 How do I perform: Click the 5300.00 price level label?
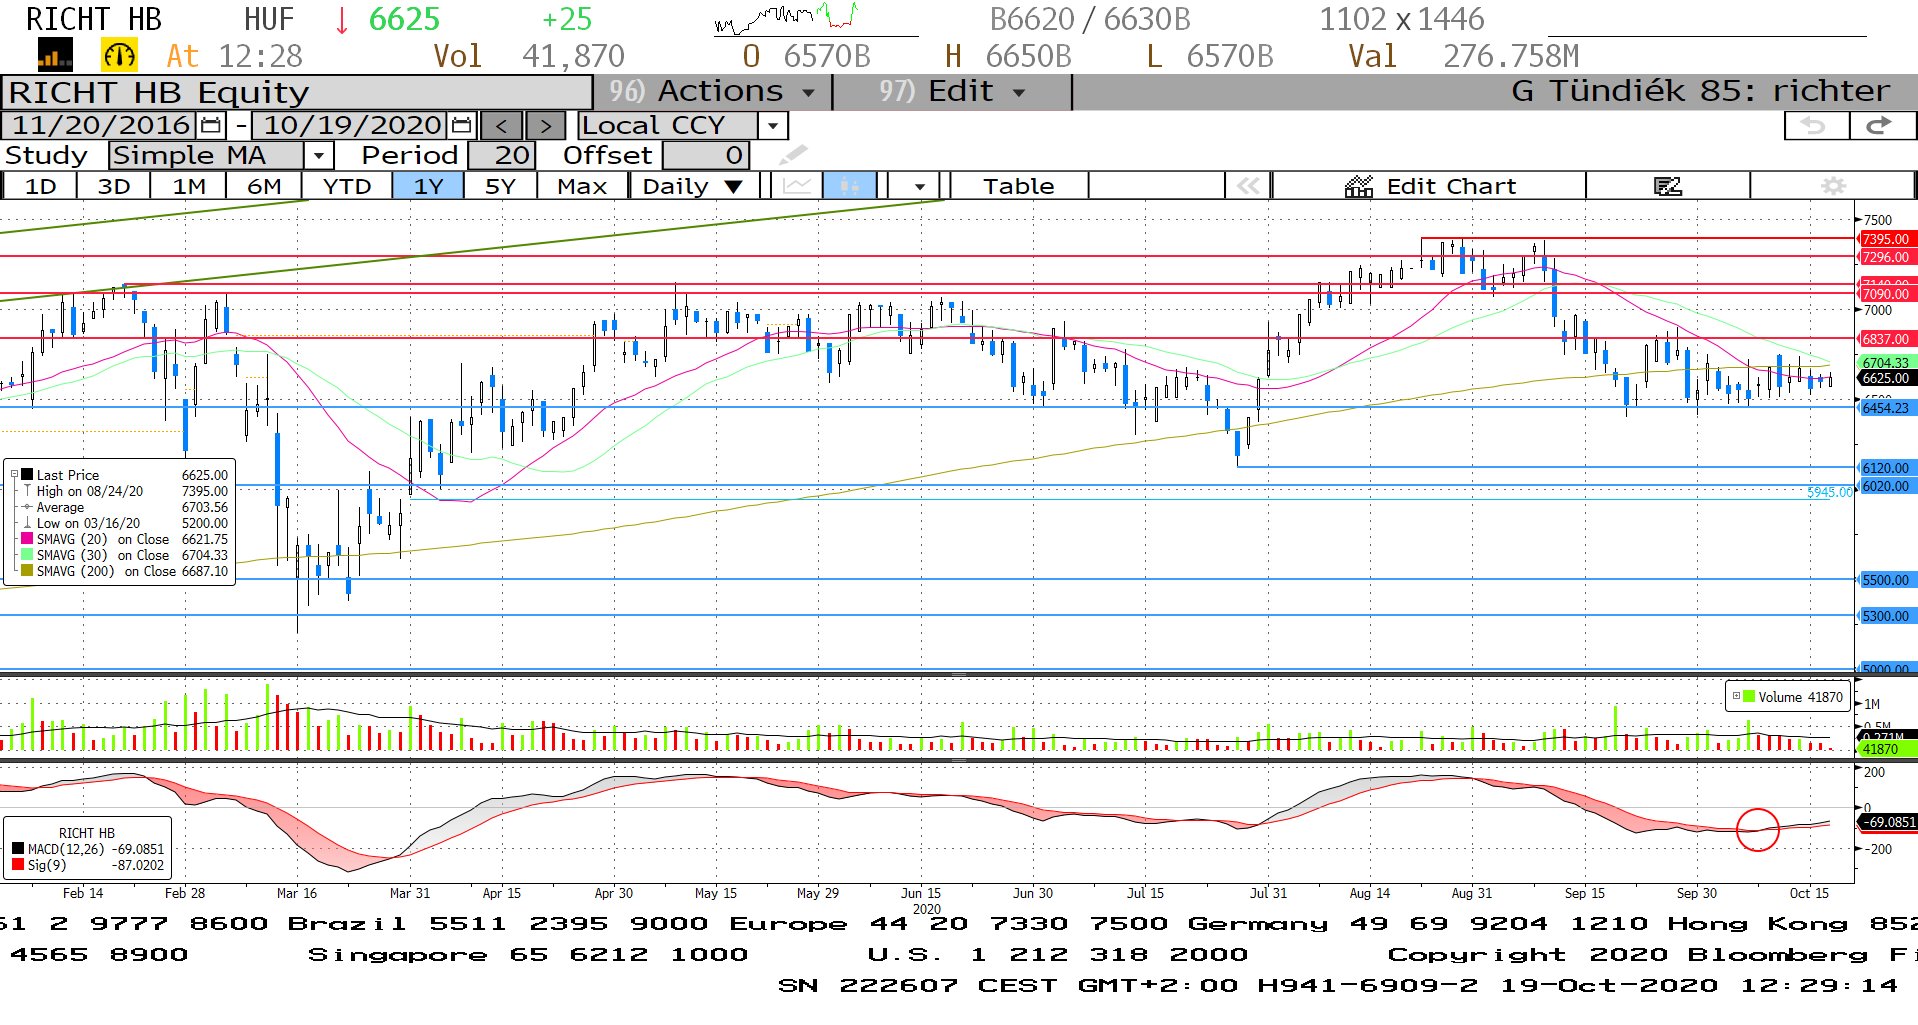click(x=1886, y=616)
